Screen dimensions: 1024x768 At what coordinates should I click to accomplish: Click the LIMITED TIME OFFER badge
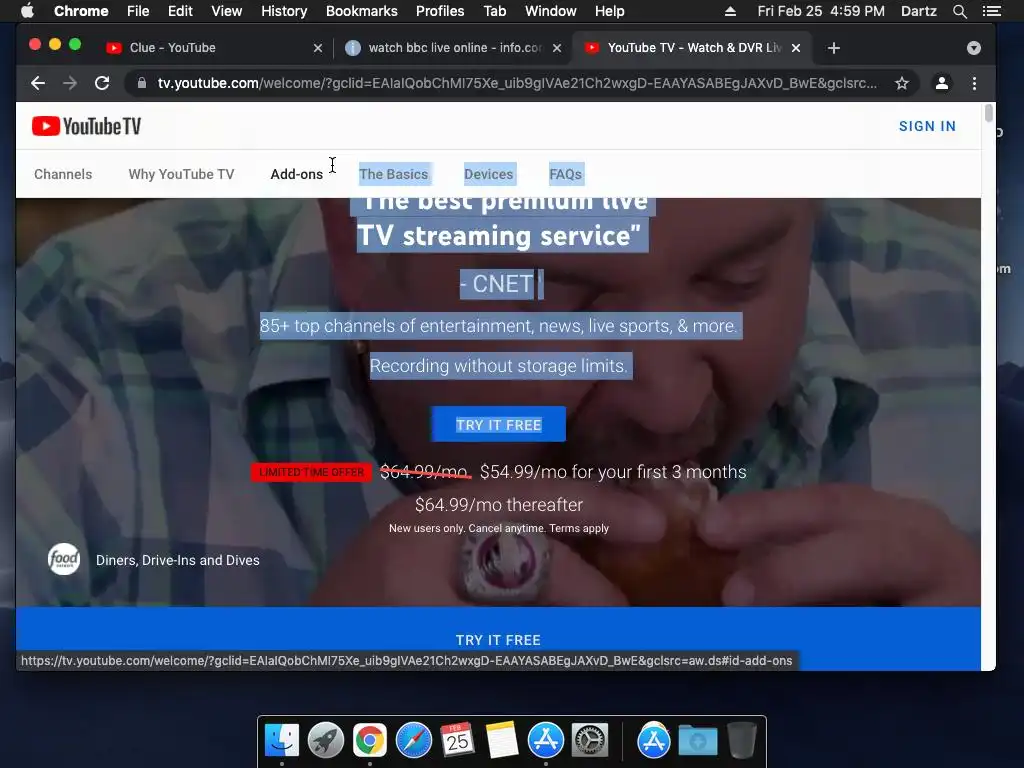[312, 472]
